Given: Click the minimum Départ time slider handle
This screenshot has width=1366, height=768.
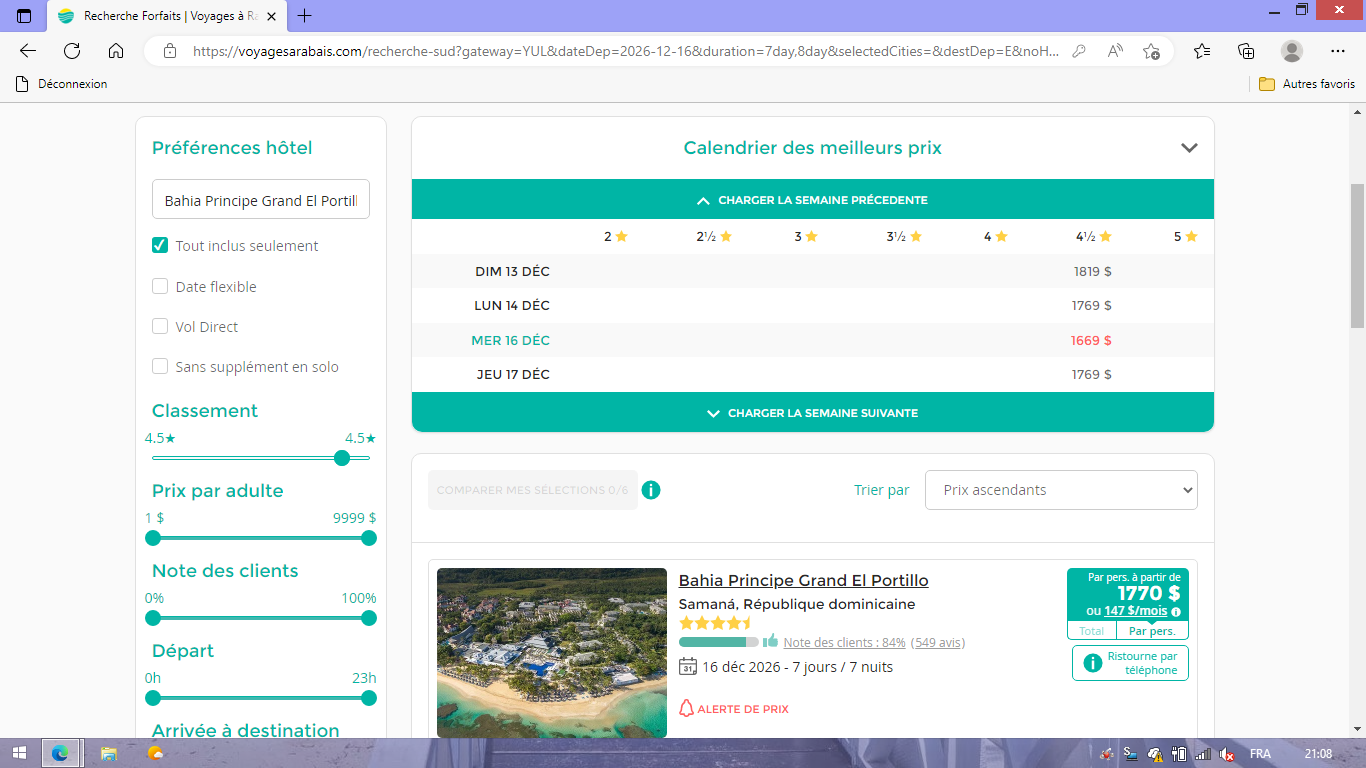Looking at the screenshot, I should pos(153,698).
